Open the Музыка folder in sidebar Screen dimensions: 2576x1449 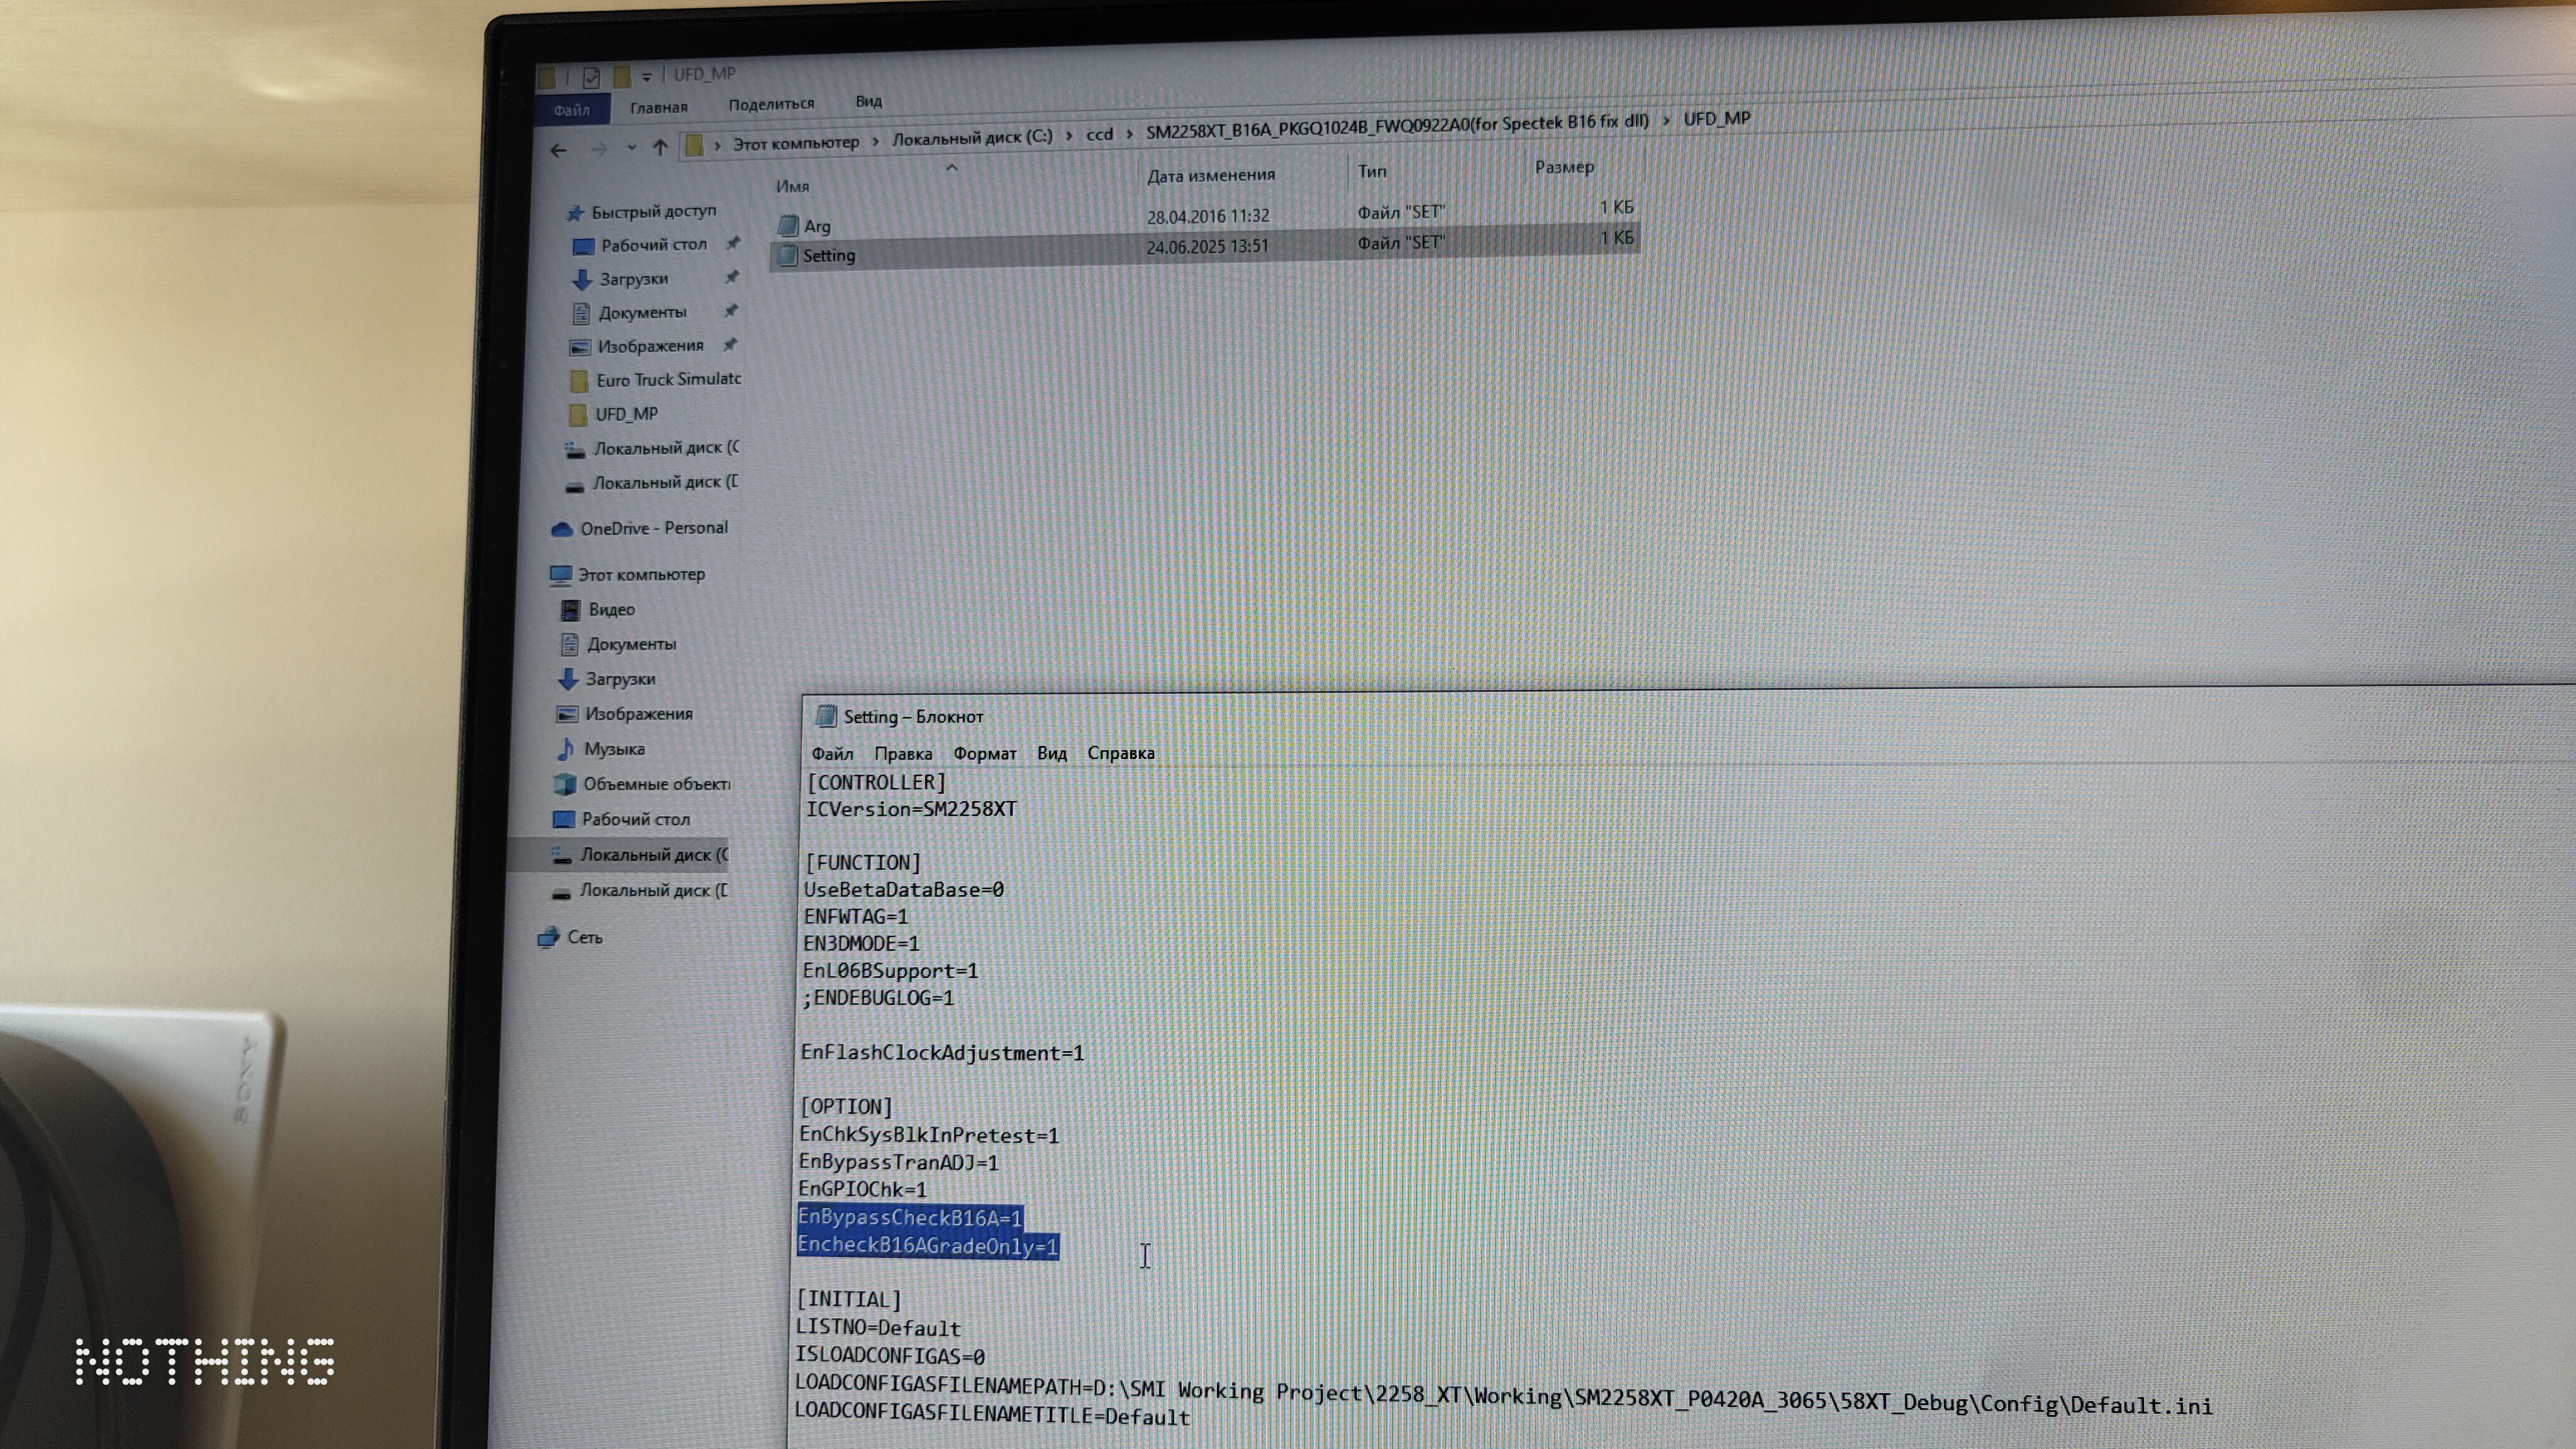click(613, 749)
